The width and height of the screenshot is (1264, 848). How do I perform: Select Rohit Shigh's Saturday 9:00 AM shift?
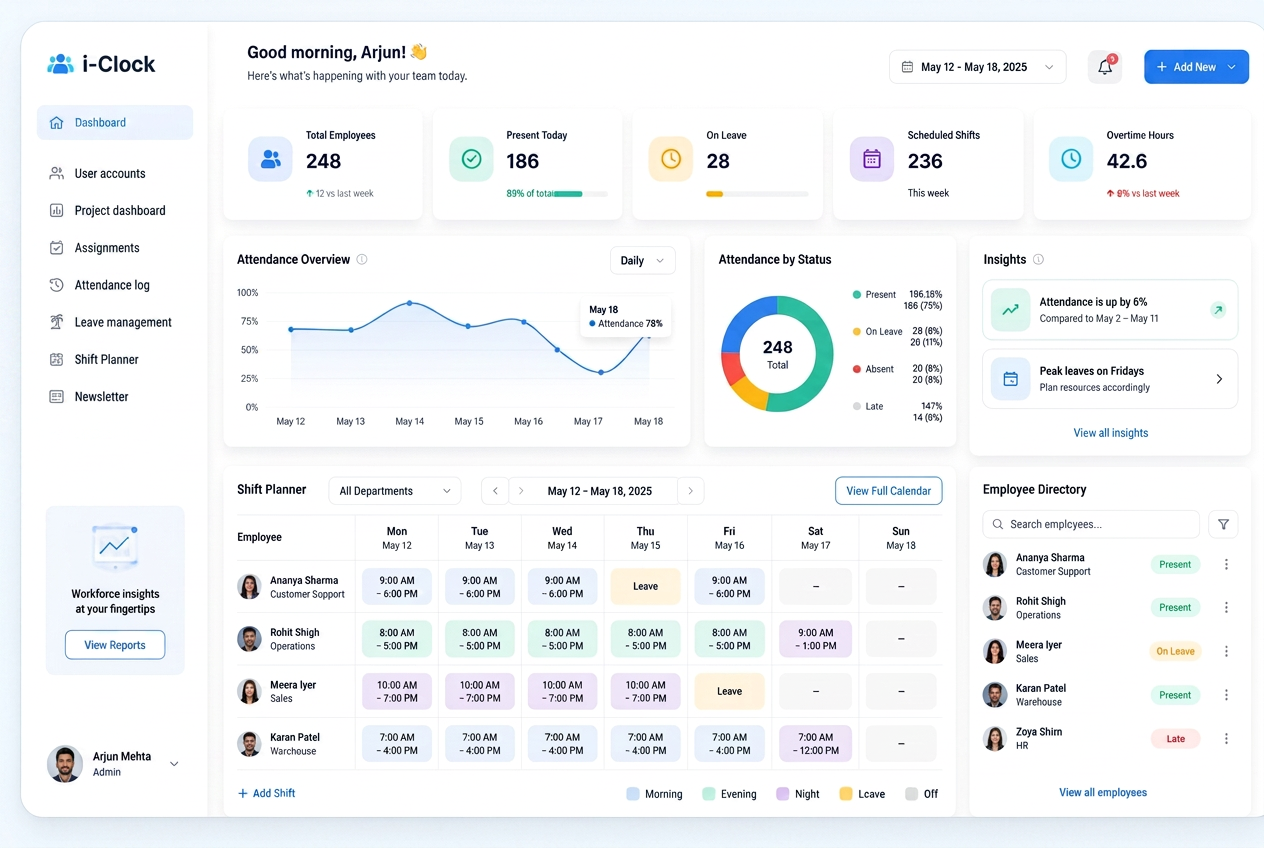click(816, 639)
